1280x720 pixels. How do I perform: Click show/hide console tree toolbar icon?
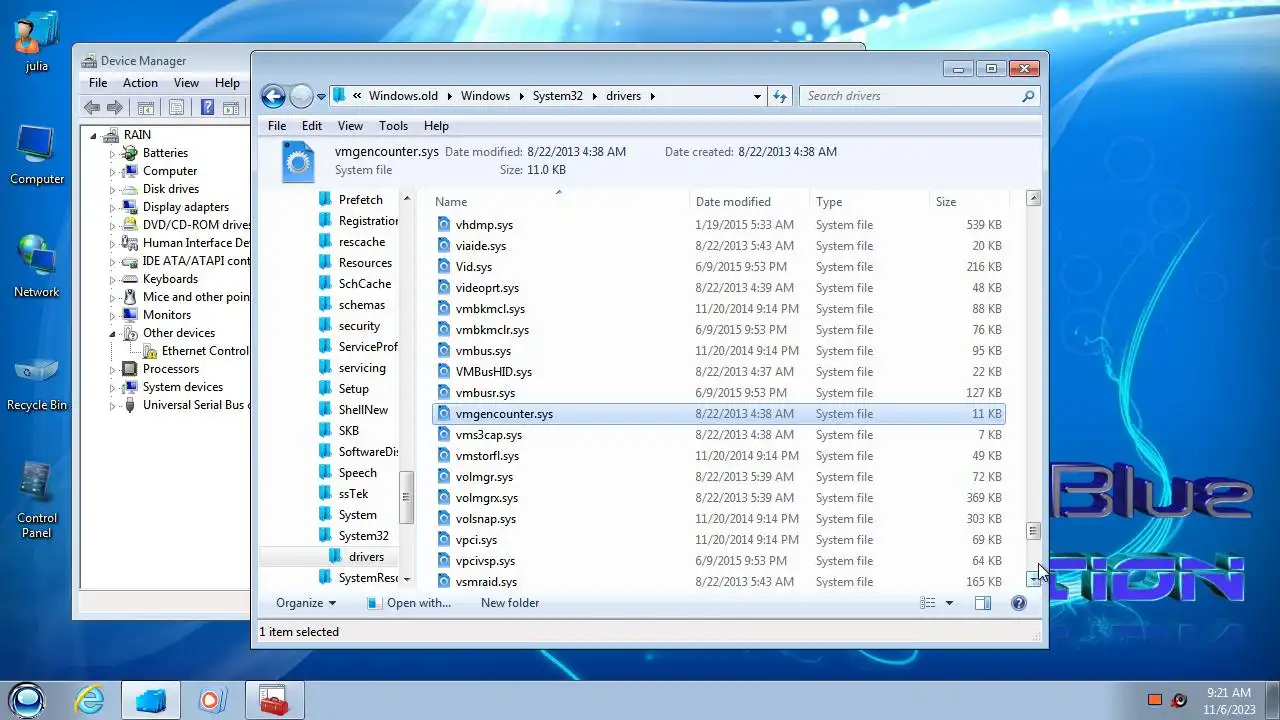145,108
